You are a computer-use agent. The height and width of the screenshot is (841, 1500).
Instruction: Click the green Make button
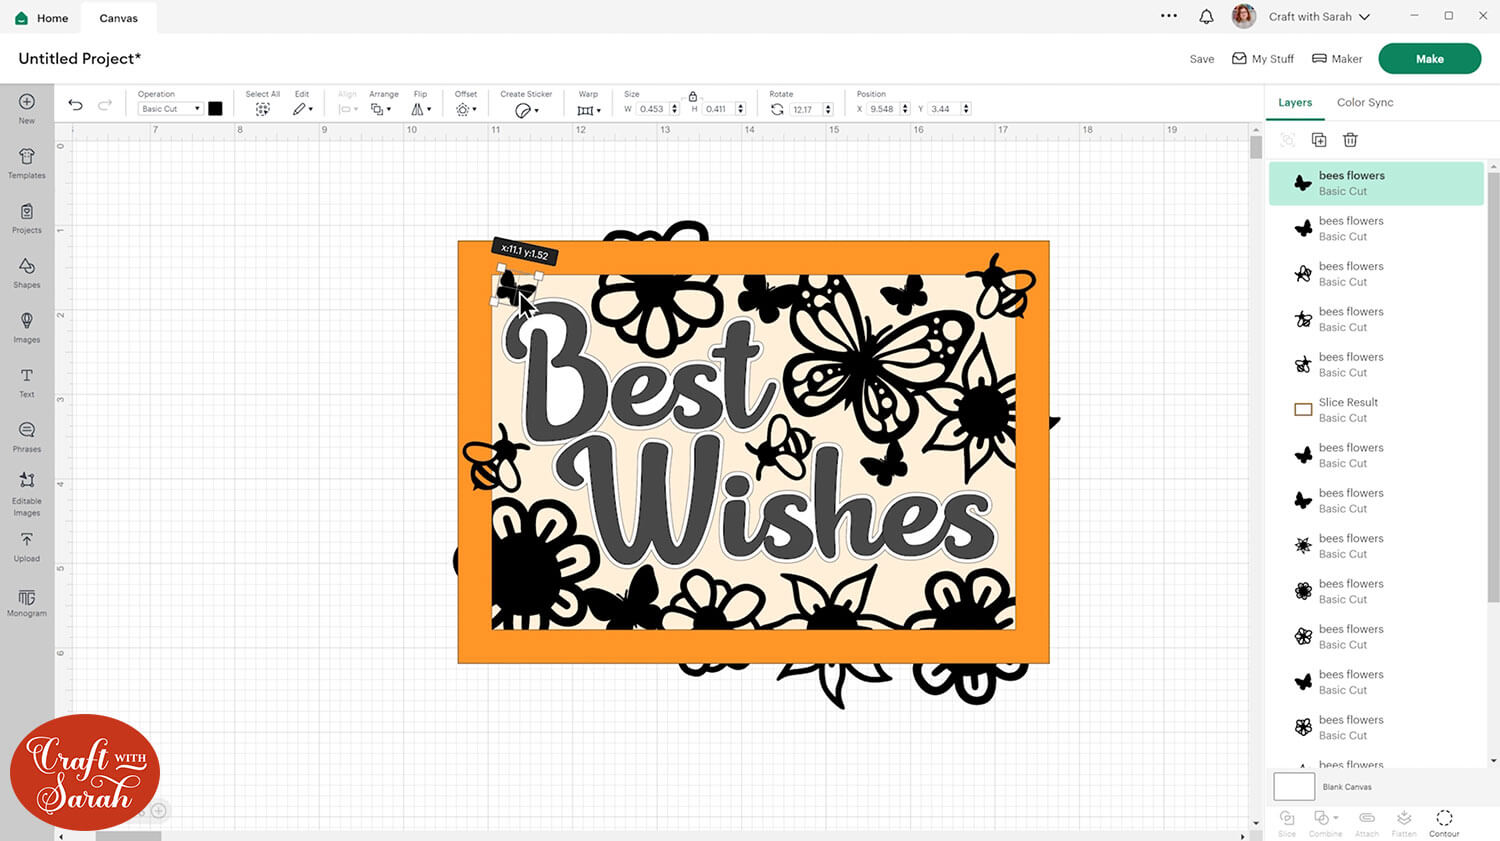point(1429,59)
